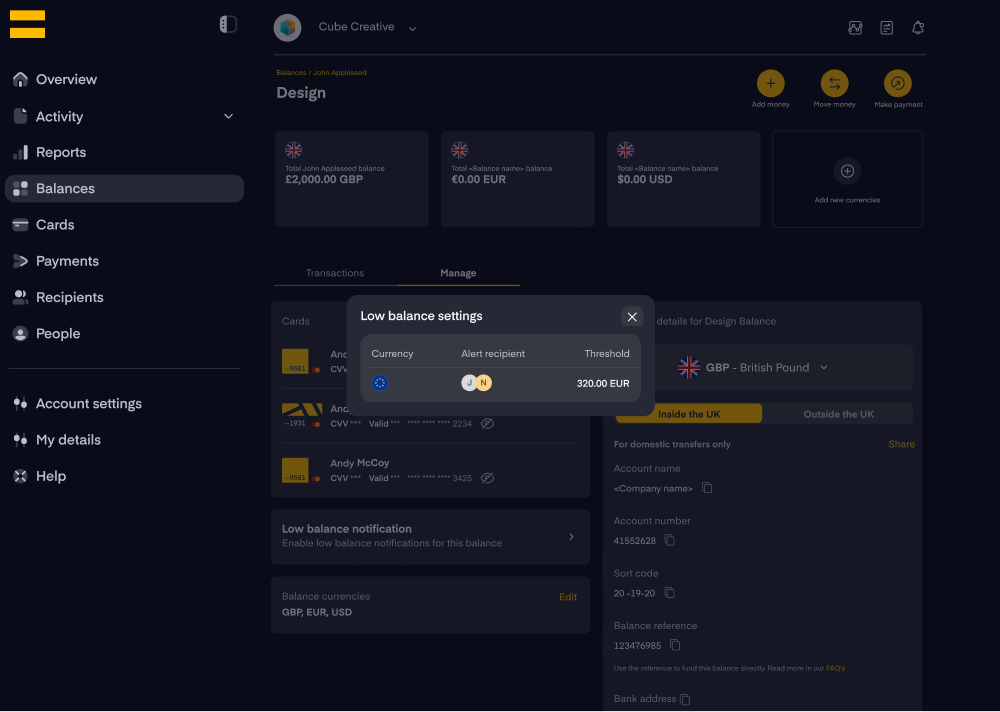This screenshot has height=712, width=1000.
Task: Copy balance reference 123476985
Action: (675, 645)
